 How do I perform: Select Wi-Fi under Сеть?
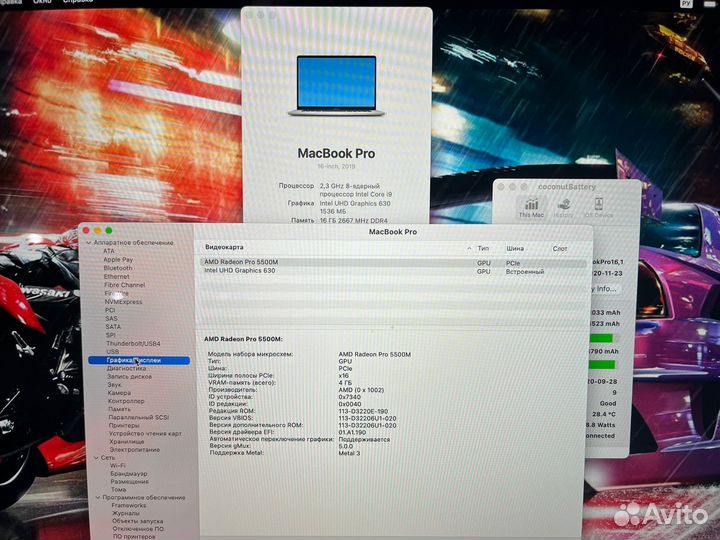coord(118,466)
